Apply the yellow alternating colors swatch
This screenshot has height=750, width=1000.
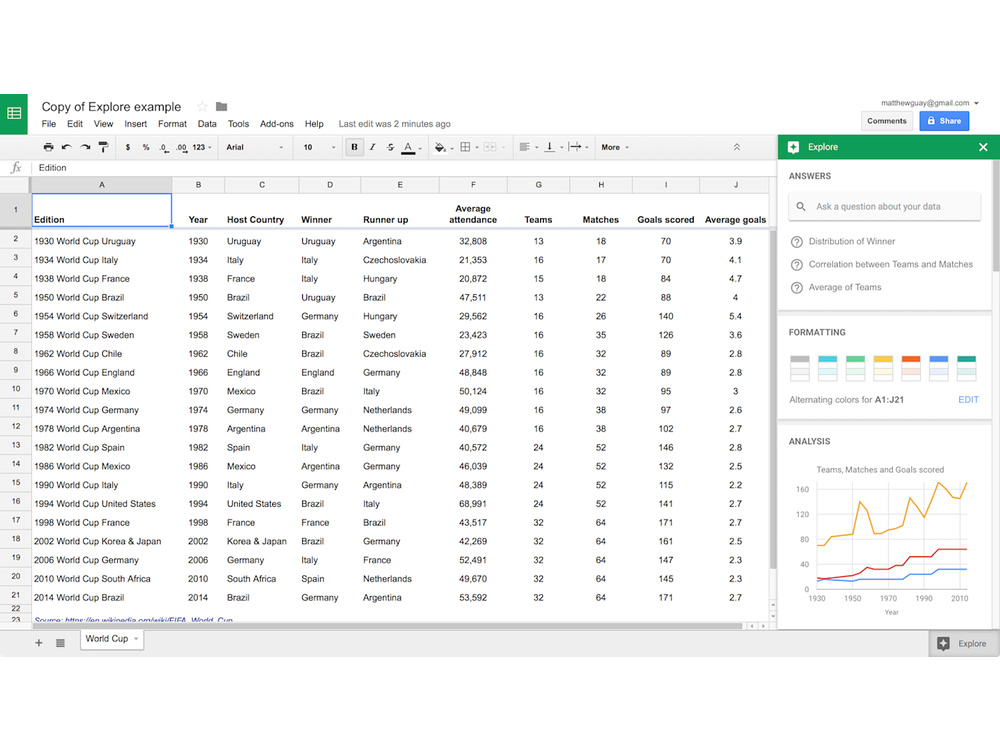point(883,369)
